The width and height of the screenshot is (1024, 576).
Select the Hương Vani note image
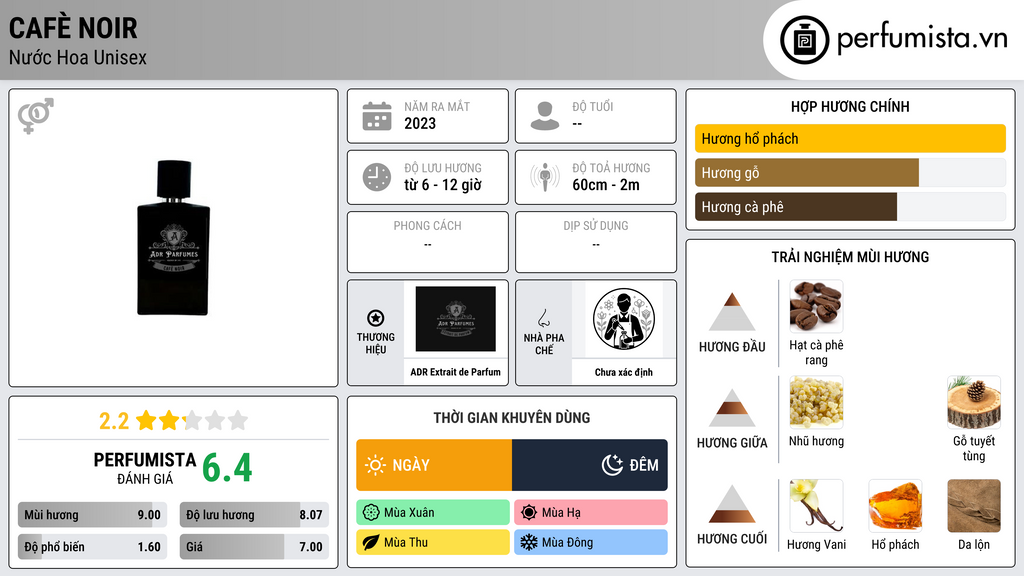tap(816, 506)
